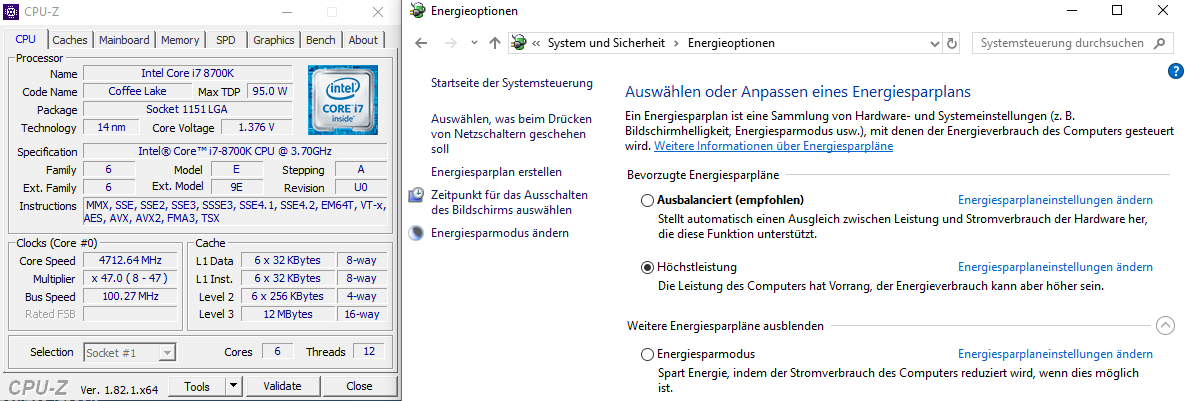Image resolution: width=1185 pixels, height=401 pixels.
Task: Open help with the blue question mark icon
Action: click(x=1175, y=71)
